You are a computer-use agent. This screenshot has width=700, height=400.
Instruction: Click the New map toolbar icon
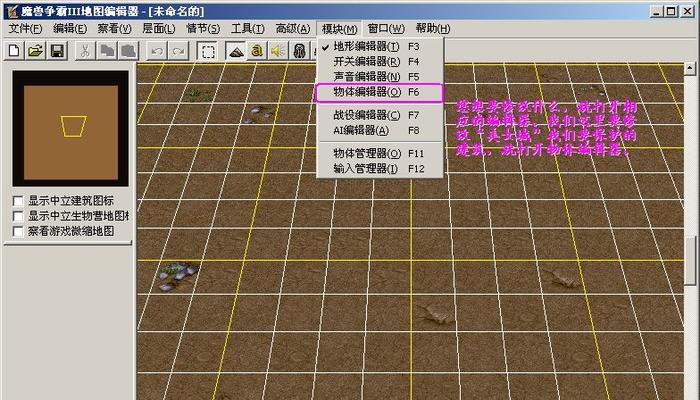coord(14,51)
